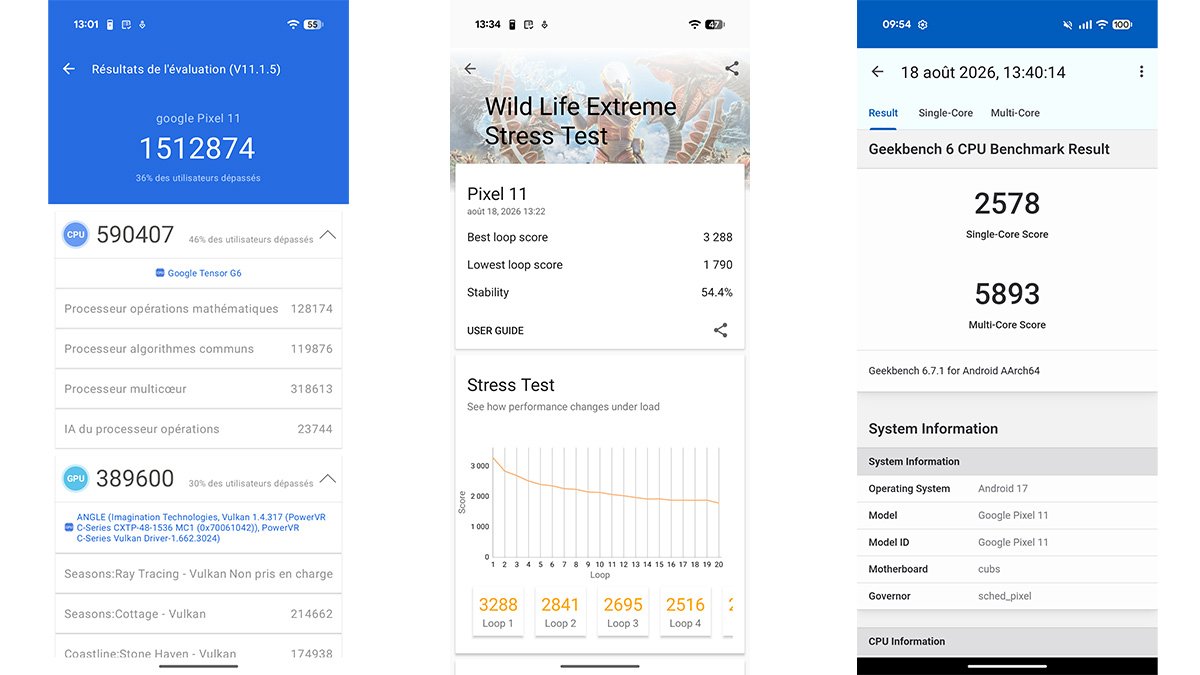Click the CPU badge icon in AnTuTu
Image resolution: width=1200 pixels, height=675 pixels.
(75, 235)
